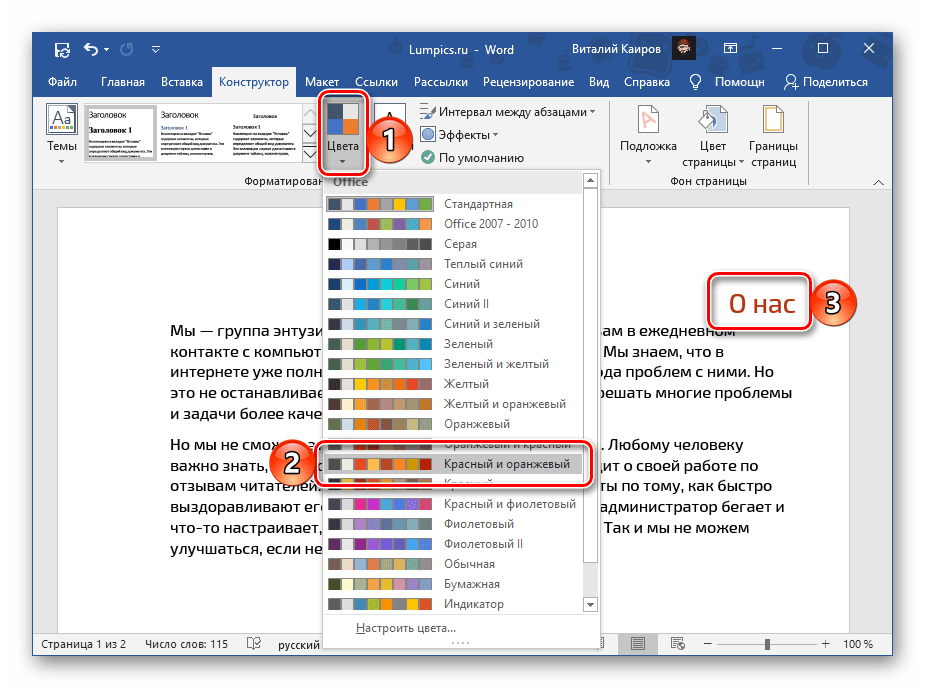Viewport: 925px width, 688px height.
Task: Switch to the Вставка tab
Action: tap(181, 82)
